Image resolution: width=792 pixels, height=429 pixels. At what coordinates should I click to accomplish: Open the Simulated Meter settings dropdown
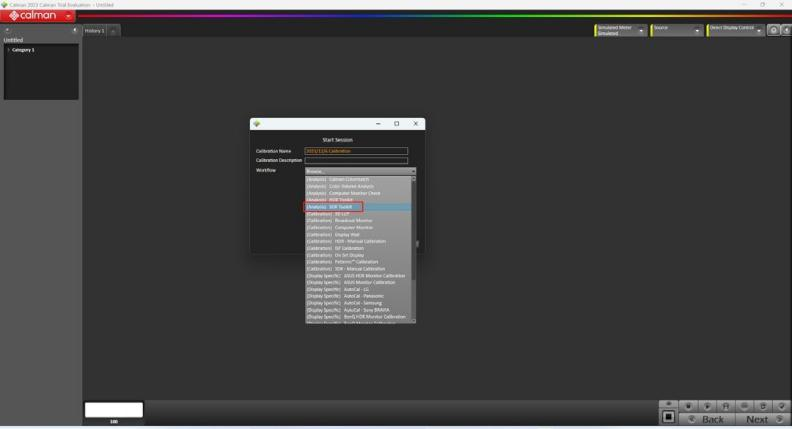620,30
